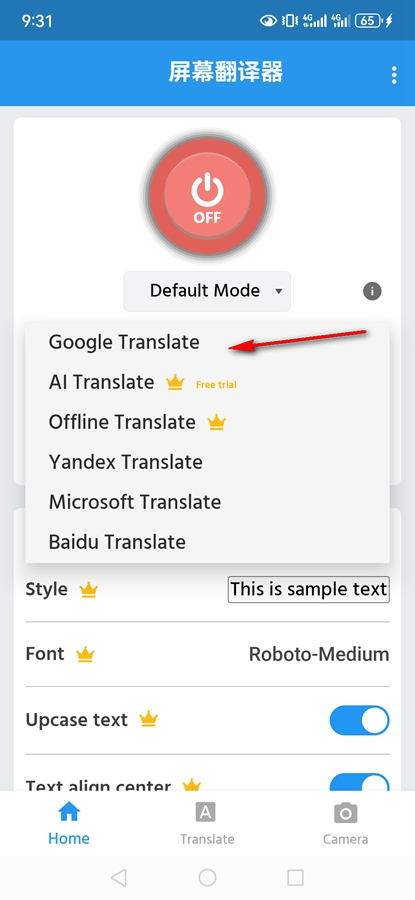This screenshot has height=900, width=415.
Task: Toggle the Text align center switch
Action: 359,782
